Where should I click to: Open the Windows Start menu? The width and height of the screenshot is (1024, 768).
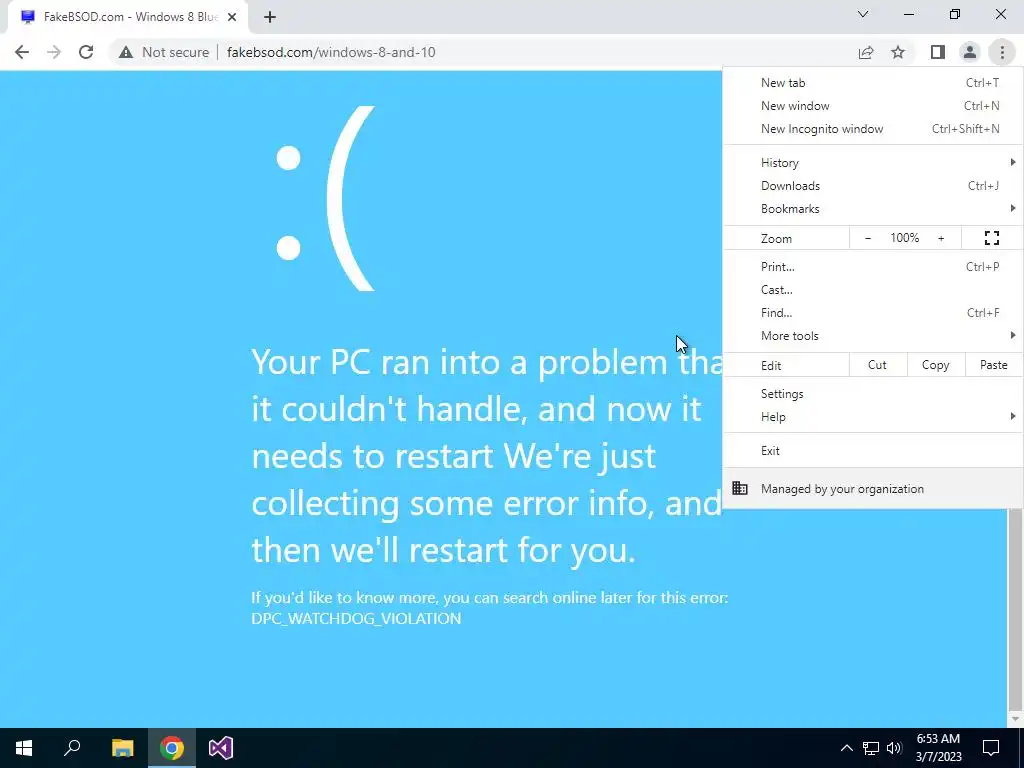tap(24, 748)
